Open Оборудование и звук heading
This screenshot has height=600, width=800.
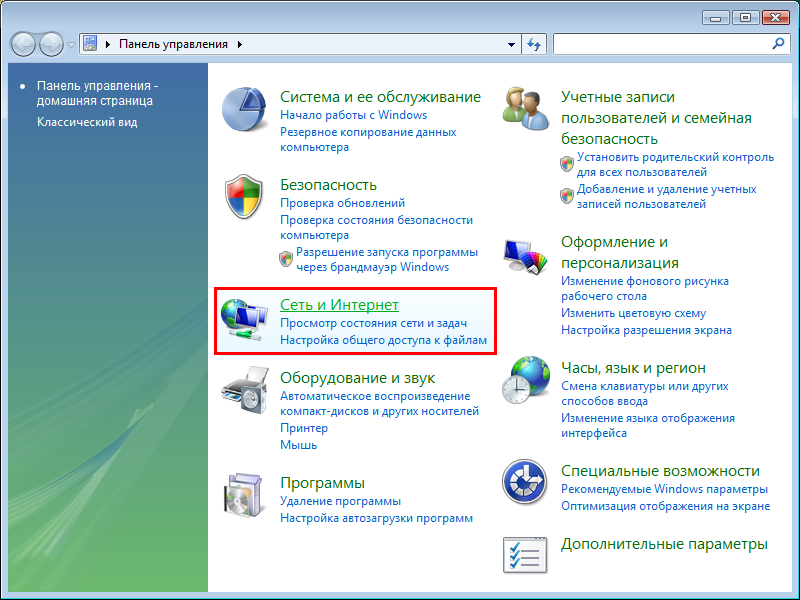(x=358, y=378)
